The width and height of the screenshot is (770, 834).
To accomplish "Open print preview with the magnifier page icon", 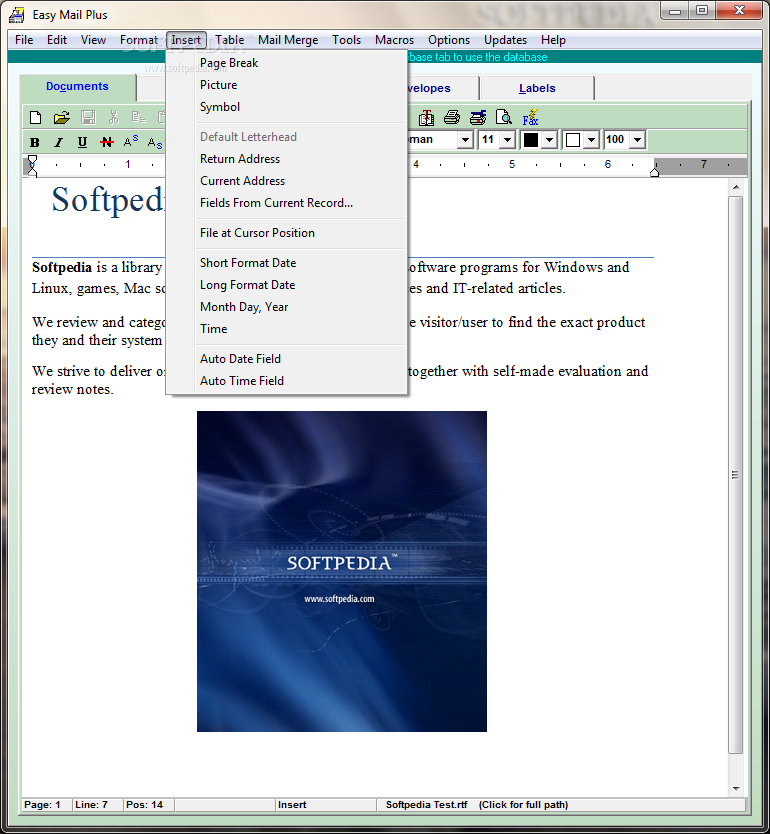I will pos(503,117).
